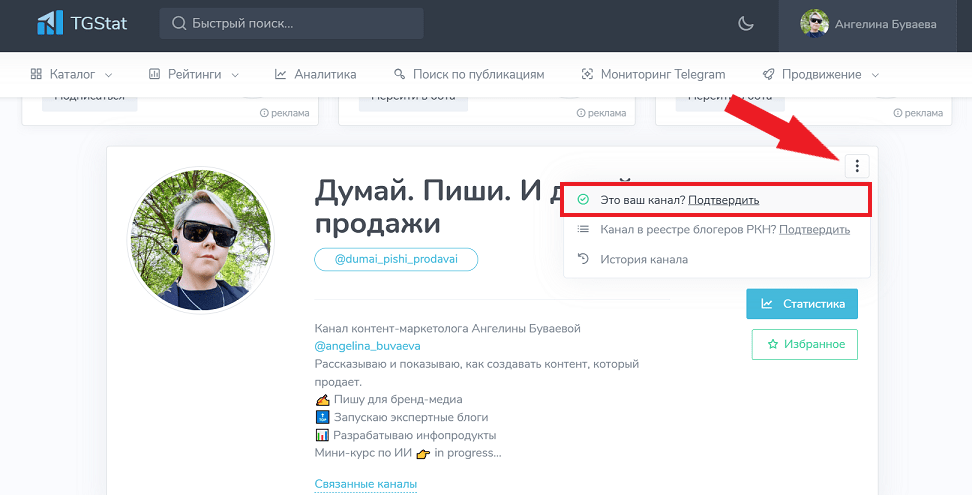972x495 pixels.
Task: Toggle dark mode with the moon icon
Action: point(745,24)
